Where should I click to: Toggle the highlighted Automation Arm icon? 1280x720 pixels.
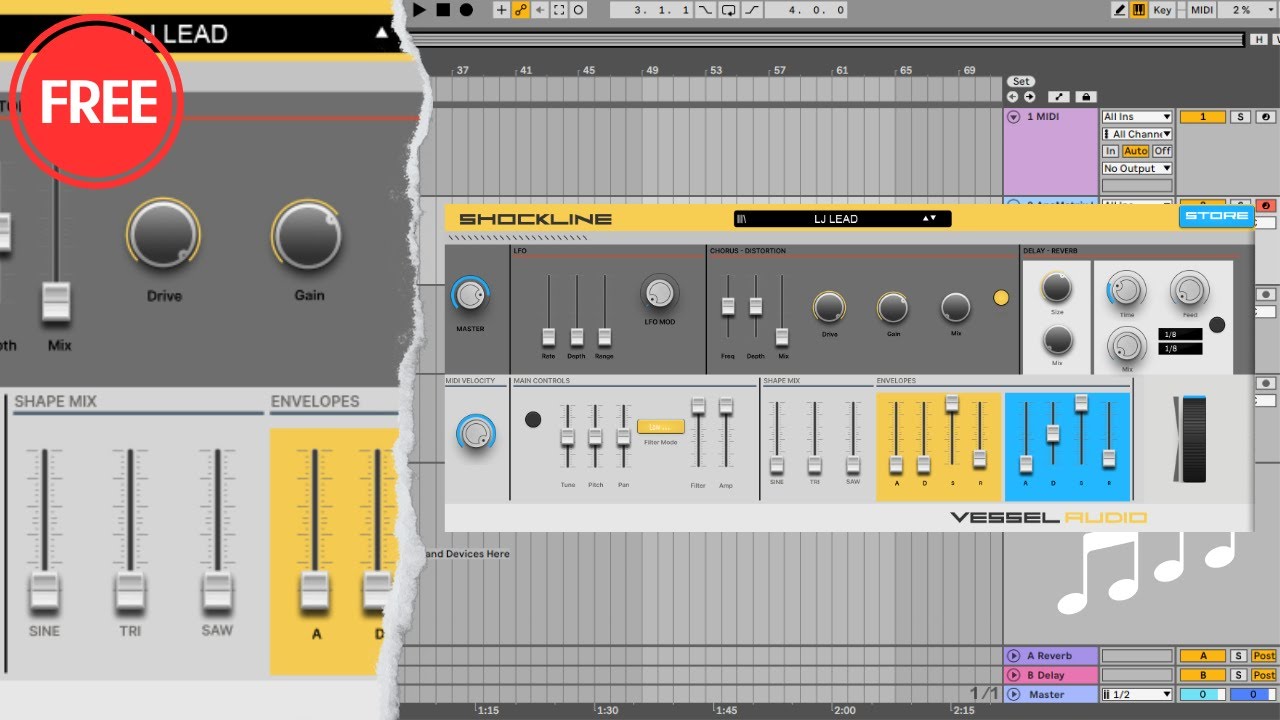[521, 10]
